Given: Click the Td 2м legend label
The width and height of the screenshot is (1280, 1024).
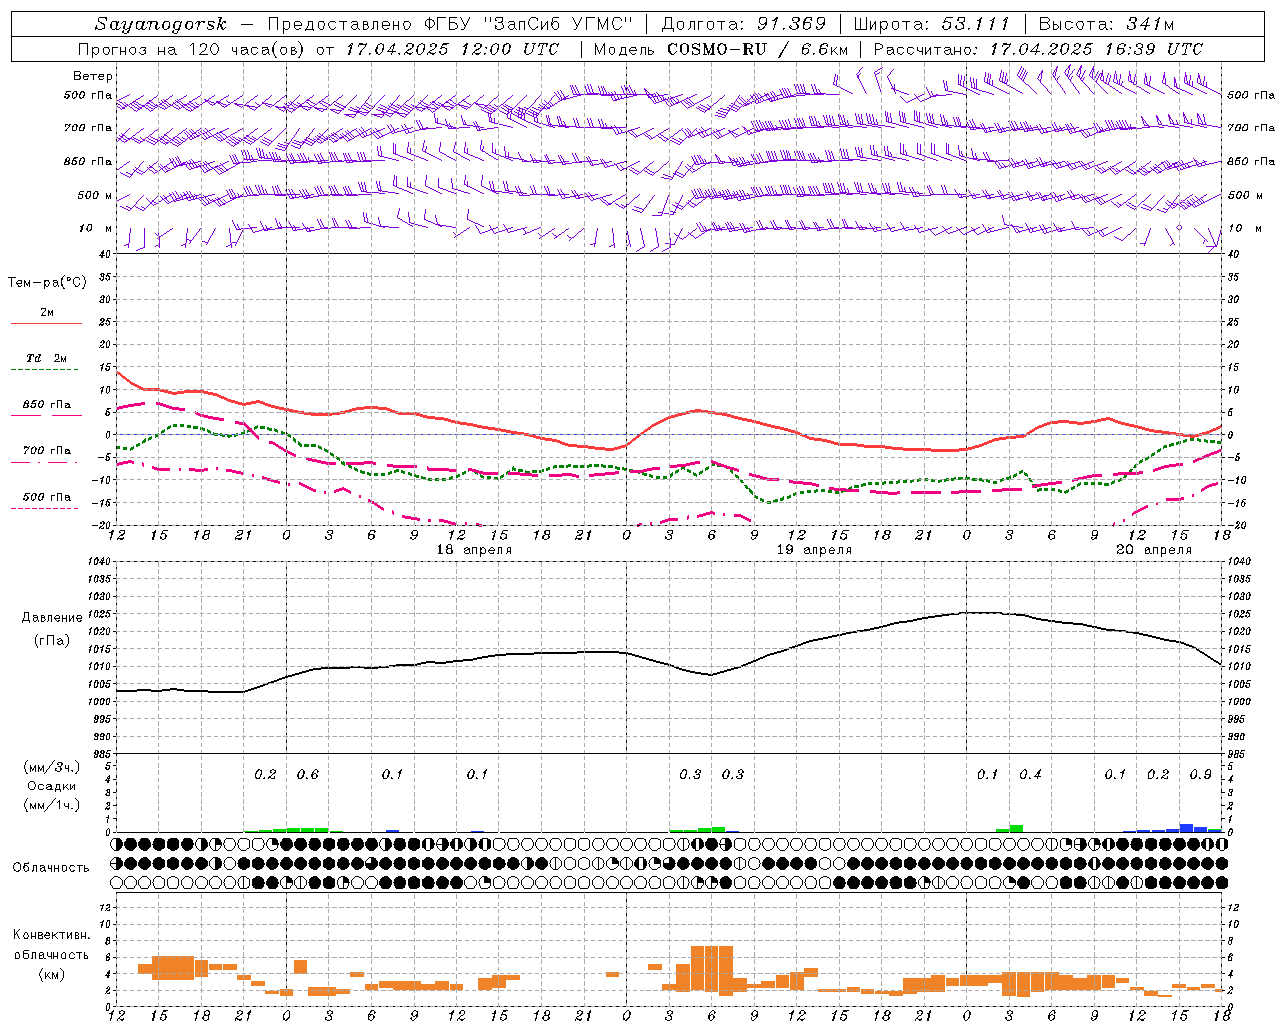Looking at the screenshot, I should pos(46,358).
